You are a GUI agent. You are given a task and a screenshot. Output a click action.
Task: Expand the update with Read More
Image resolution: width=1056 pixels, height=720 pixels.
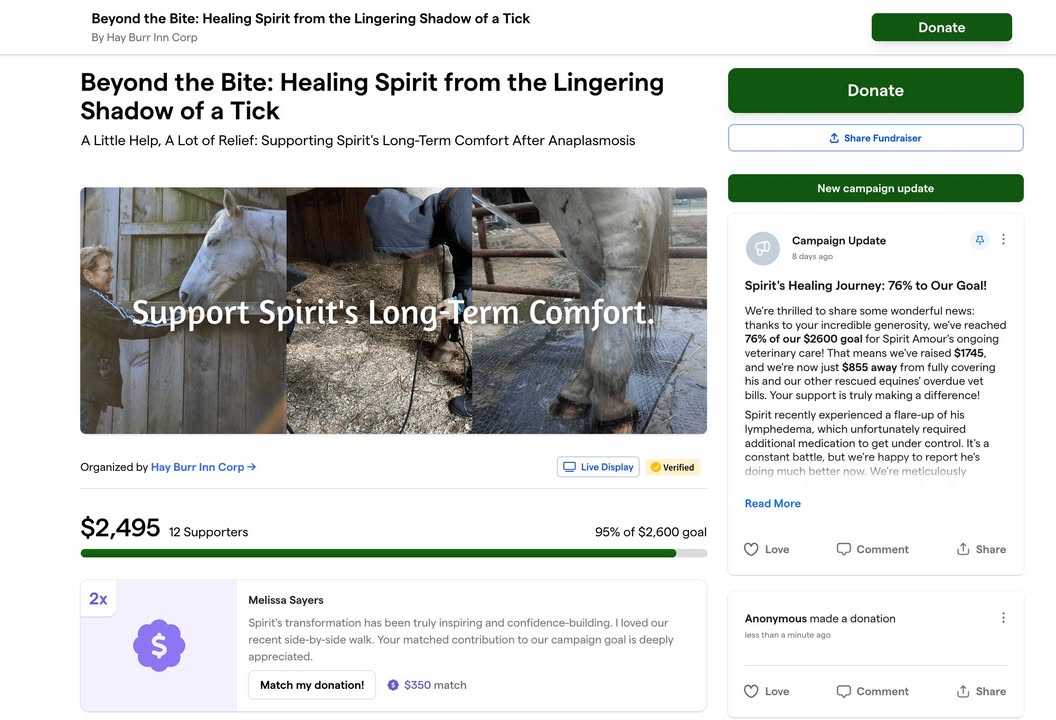coord(772,504)
